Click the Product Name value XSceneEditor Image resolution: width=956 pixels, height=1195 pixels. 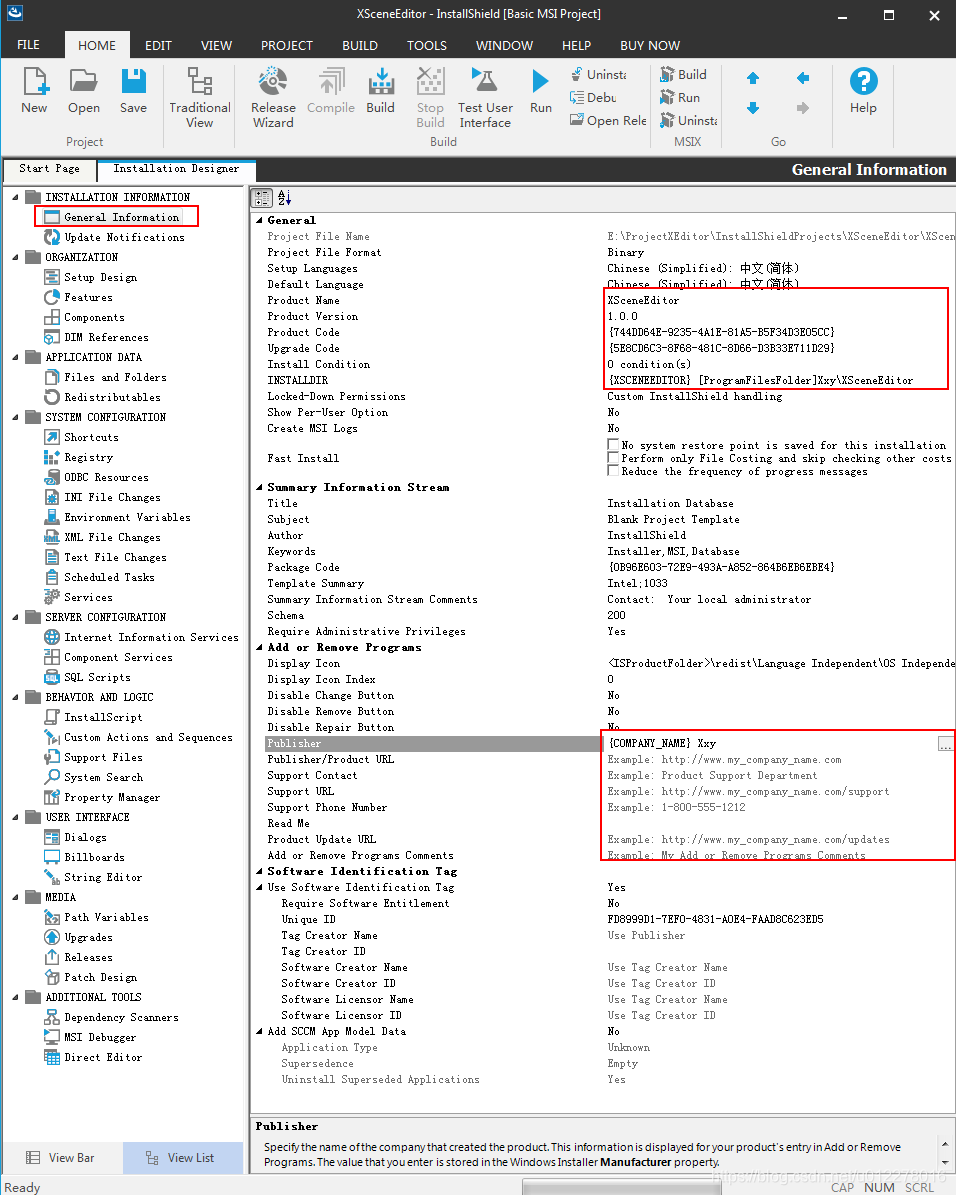[x=643, y=300]
